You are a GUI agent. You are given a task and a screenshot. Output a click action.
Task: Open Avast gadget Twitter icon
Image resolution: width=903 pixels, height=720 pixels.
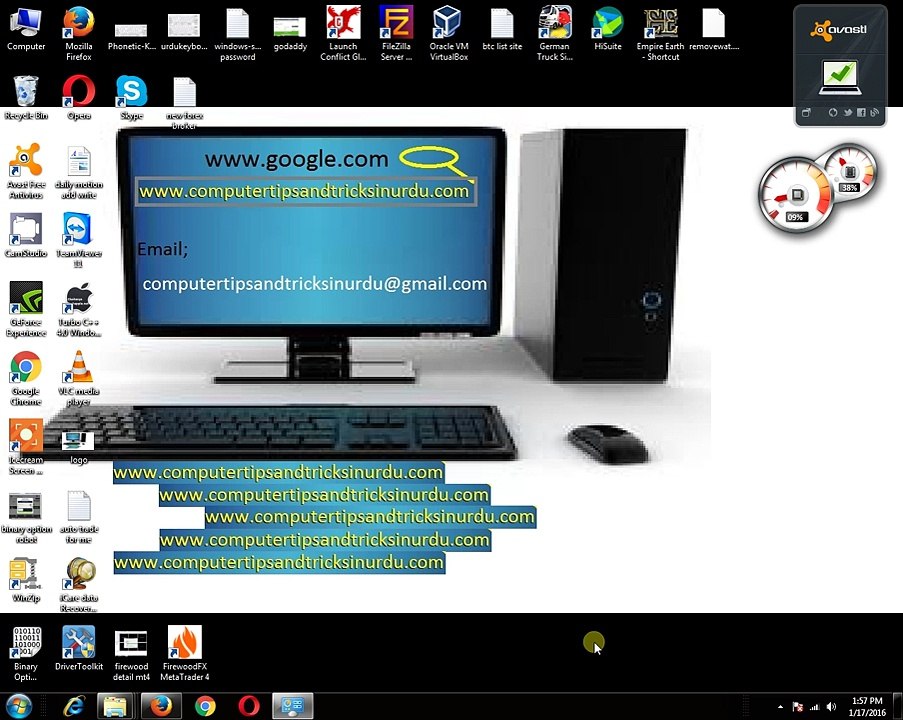pyautogui.click(x=848, y=113)
